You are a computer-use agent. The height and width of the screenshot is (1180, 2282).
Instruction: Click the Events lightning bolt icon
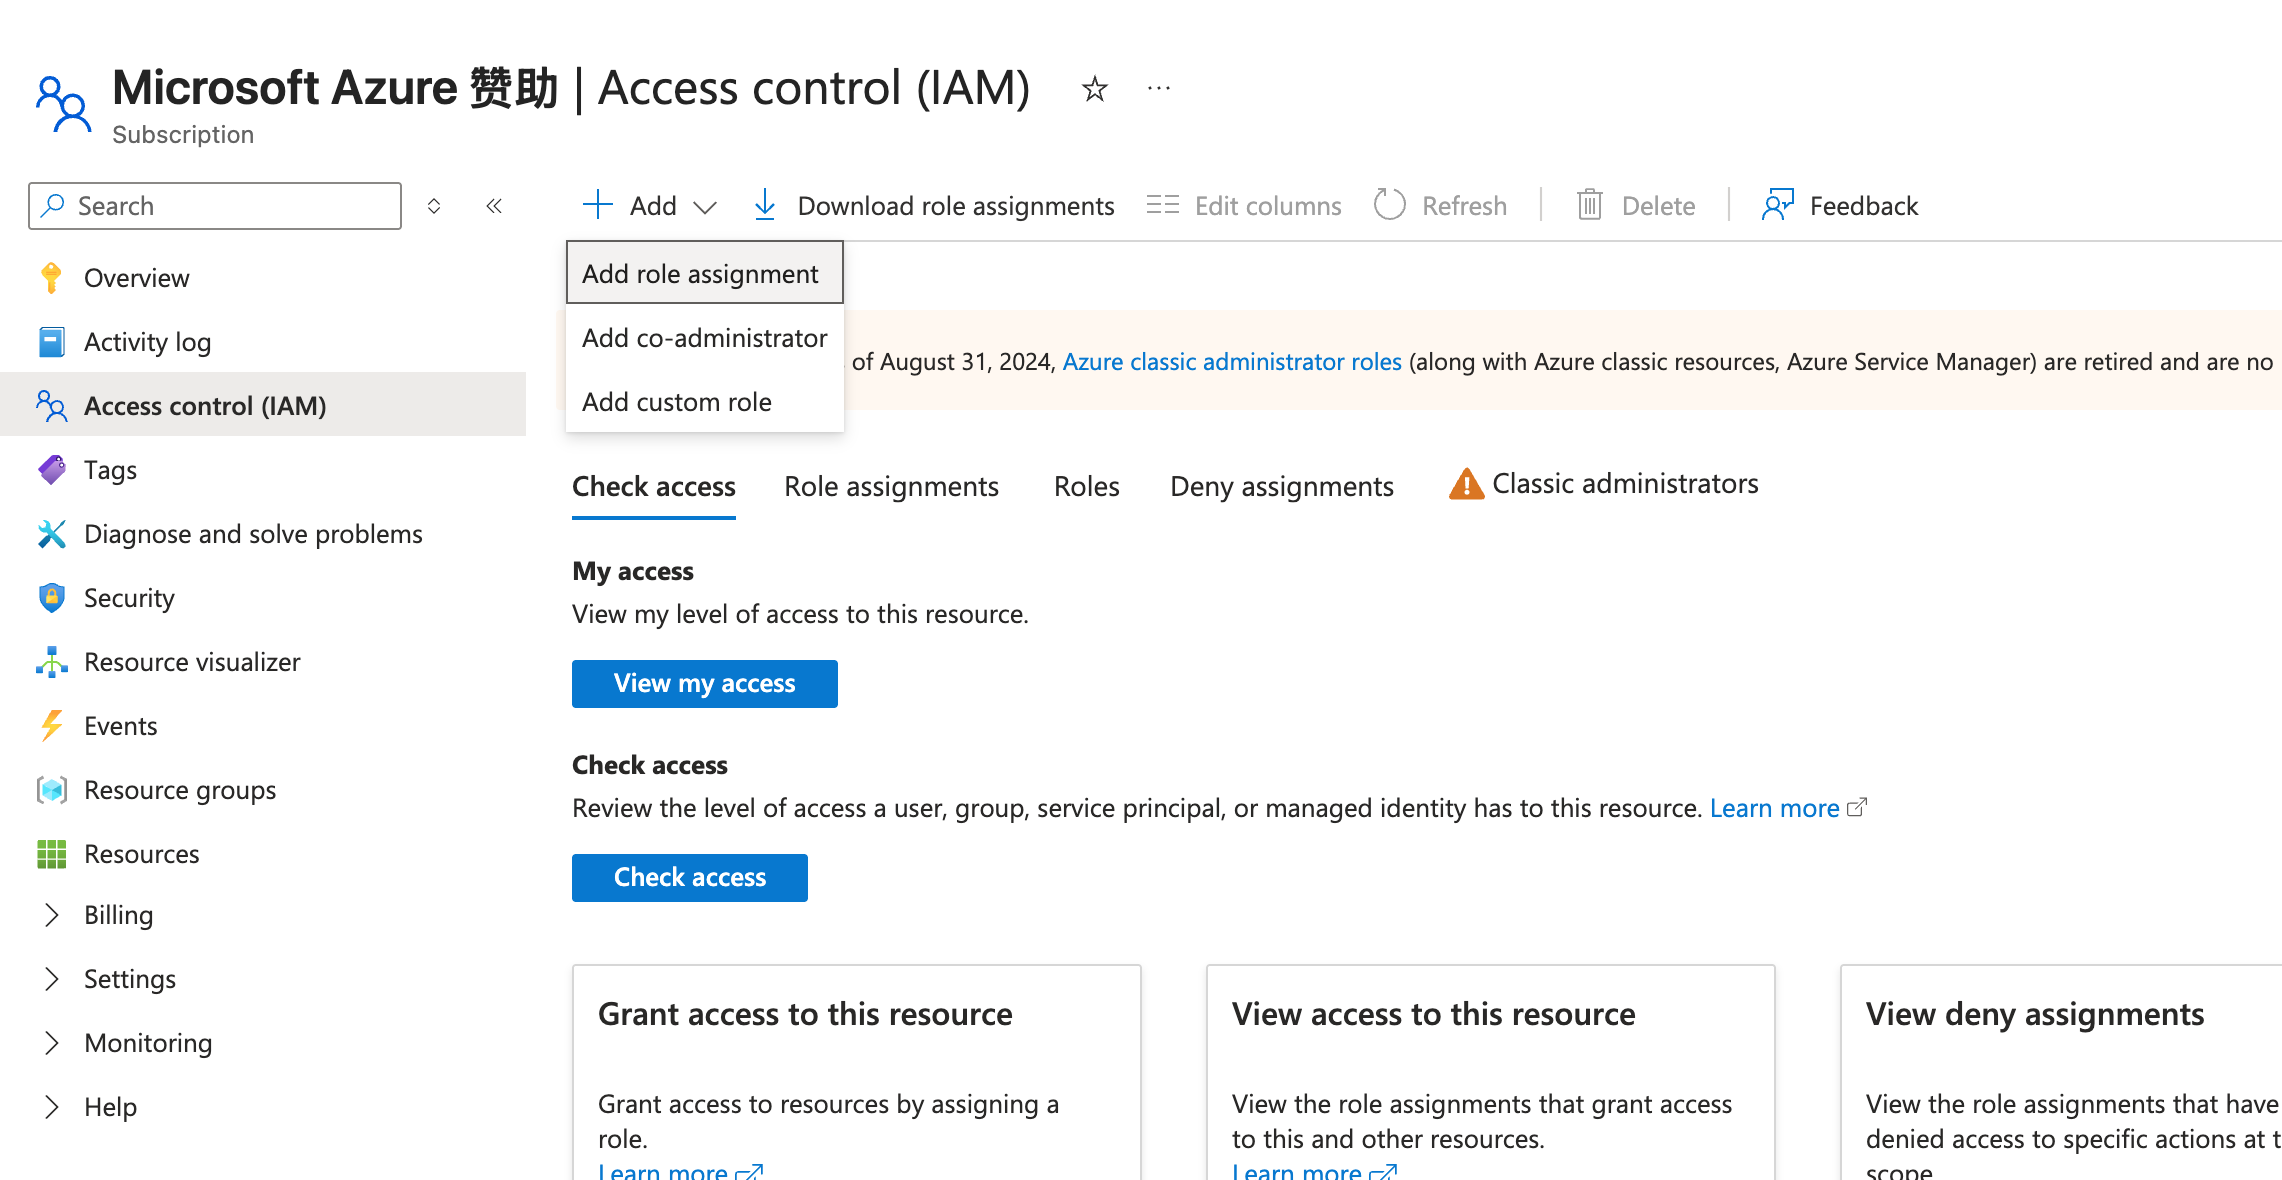pyautogui.click(x=52, y=726)
